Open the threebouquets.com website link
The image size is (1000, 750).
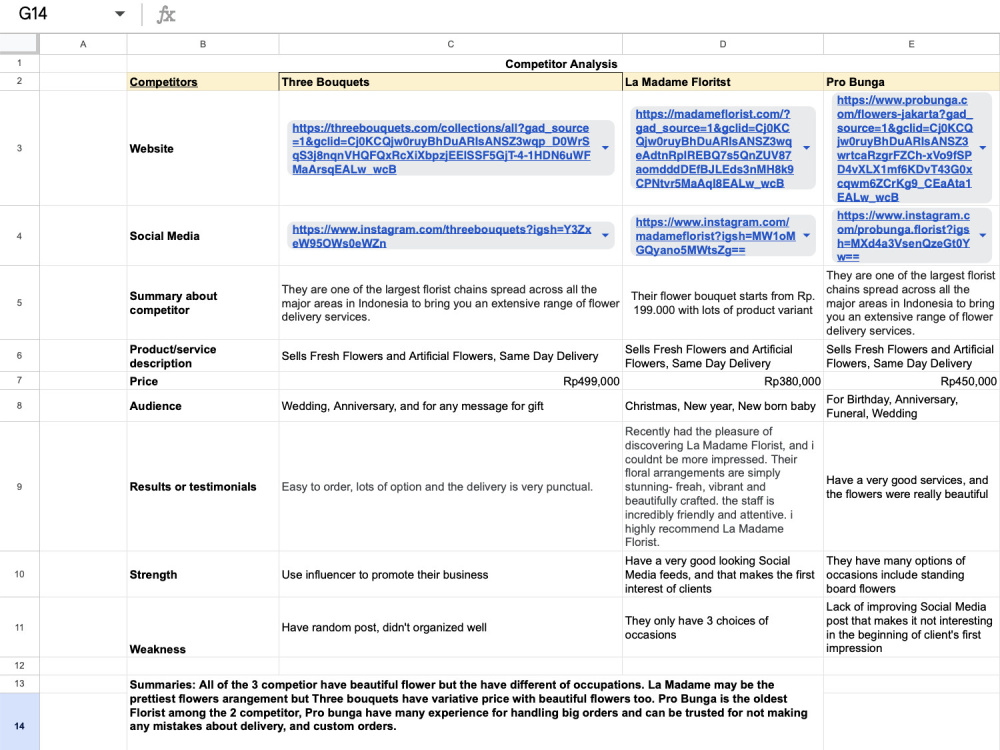tap(441, 149)
